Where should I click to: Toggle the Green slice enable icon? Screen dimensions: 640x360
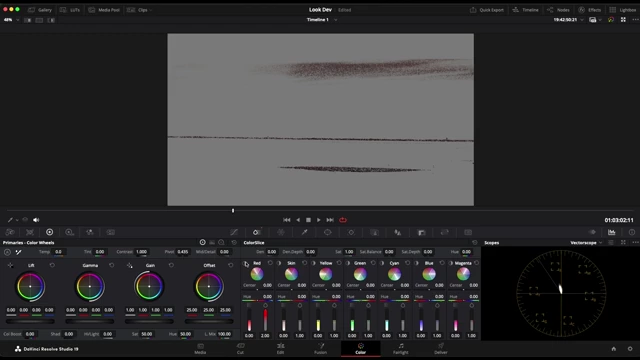pyautogui.click(x=348, y=263)
